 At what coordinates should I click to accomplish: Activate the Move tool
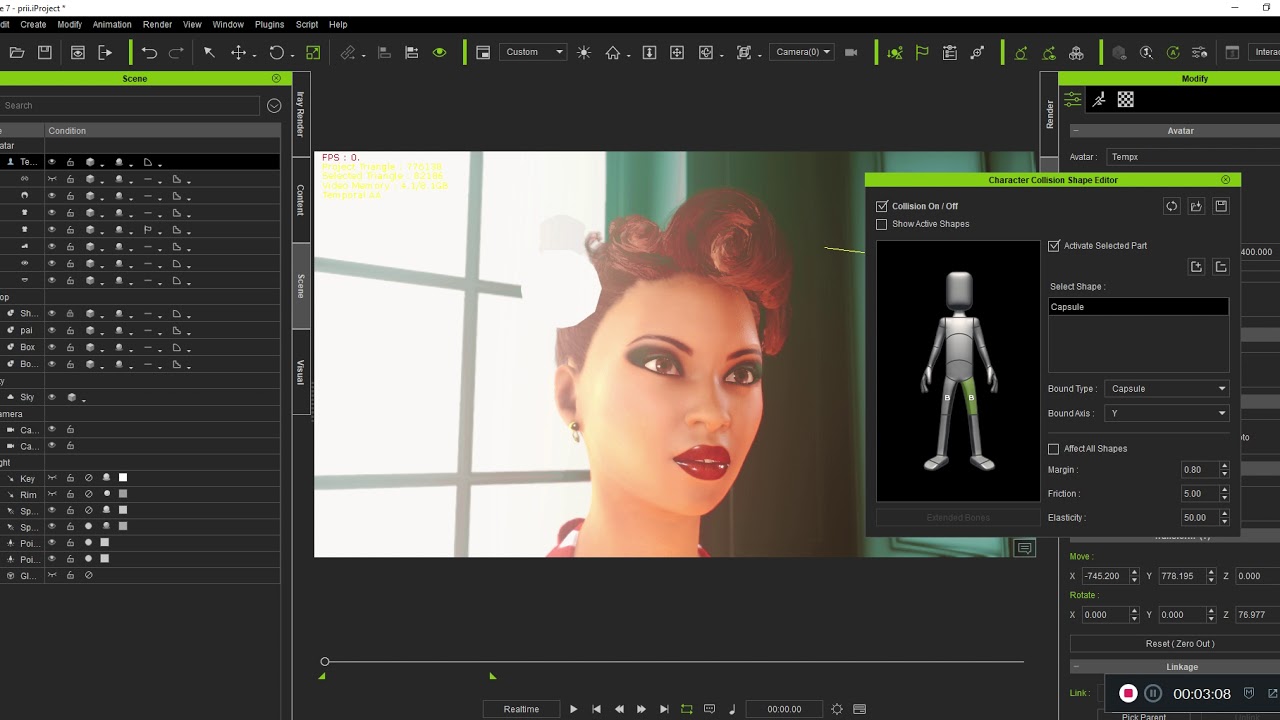238,52
